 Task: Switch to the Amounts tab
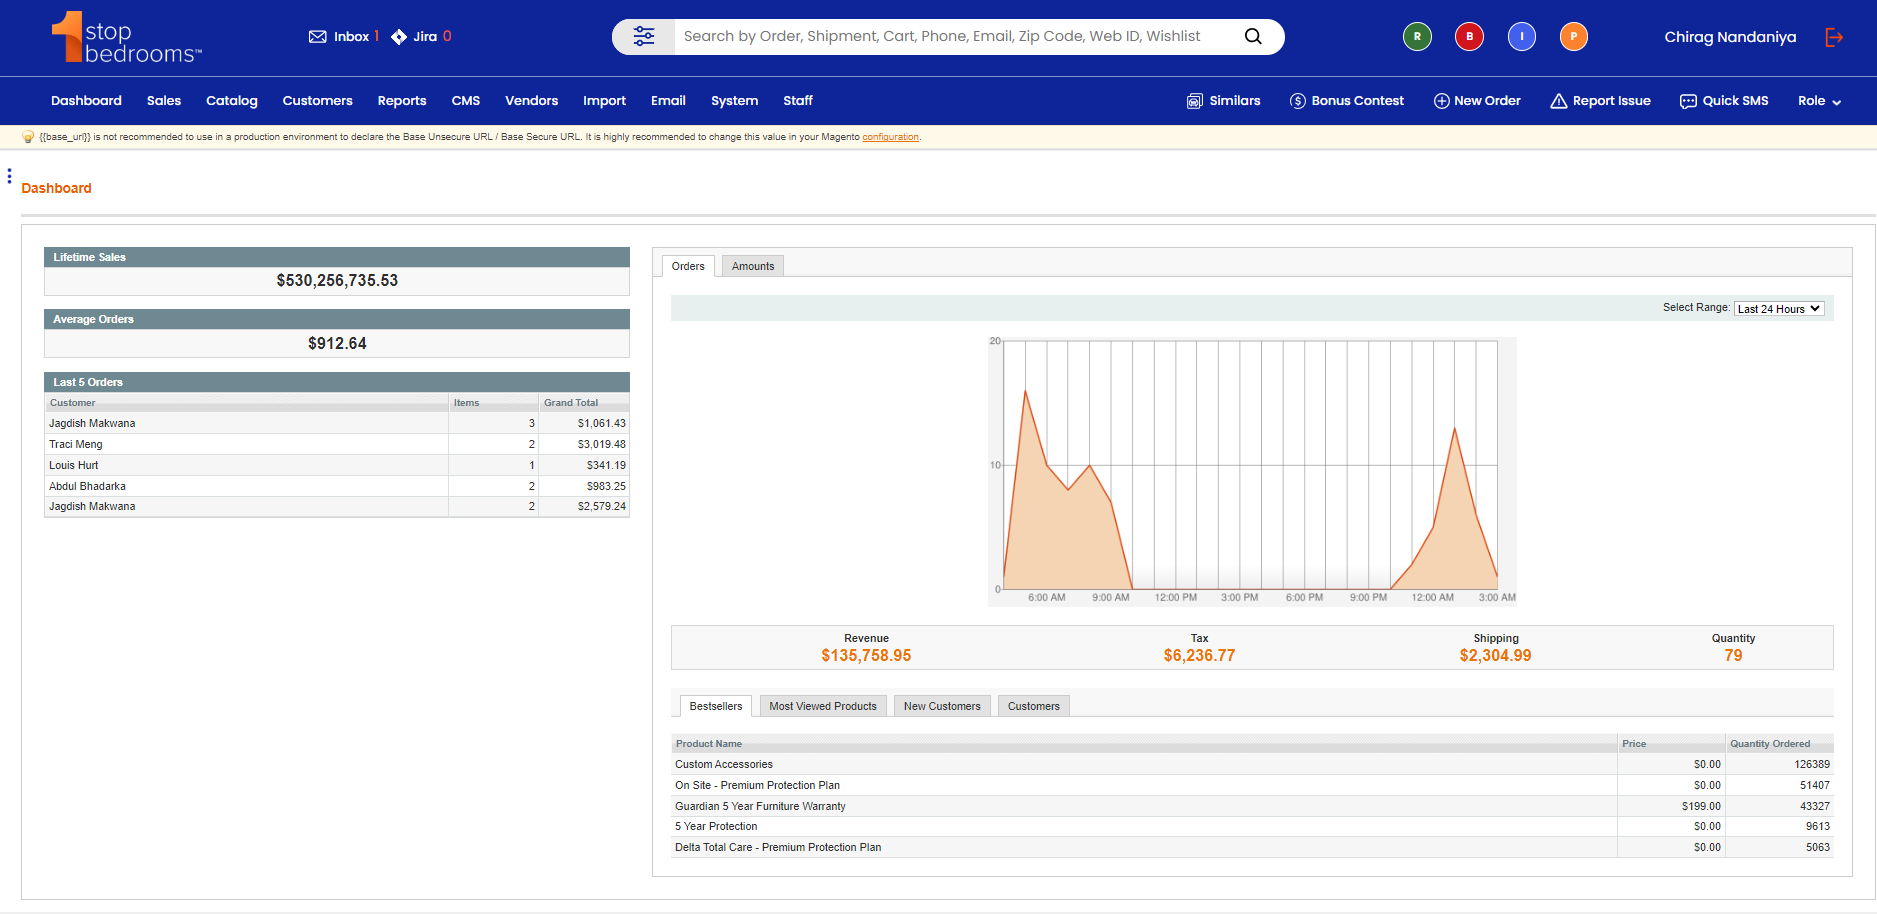pos(752,266)
